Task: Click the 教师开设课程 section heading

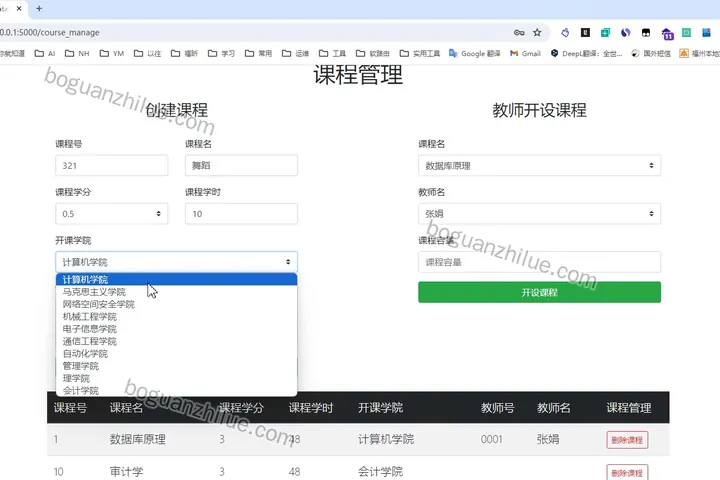Action: tap(539, 110)
